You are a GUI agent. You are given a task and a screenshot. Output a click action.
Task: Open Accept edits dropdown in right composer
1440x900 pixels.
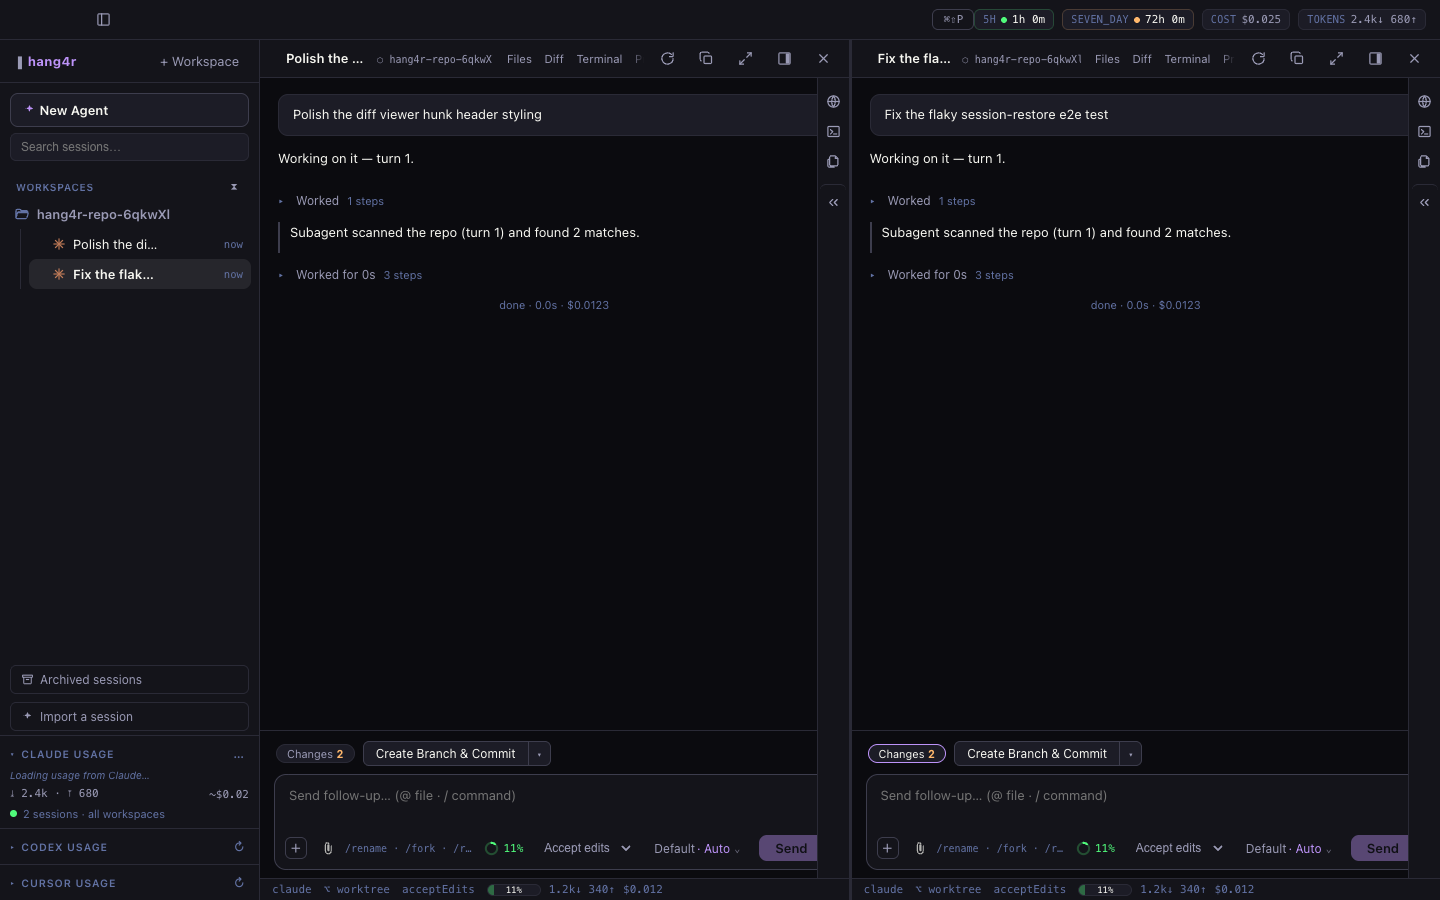[x=1178, y=848]
